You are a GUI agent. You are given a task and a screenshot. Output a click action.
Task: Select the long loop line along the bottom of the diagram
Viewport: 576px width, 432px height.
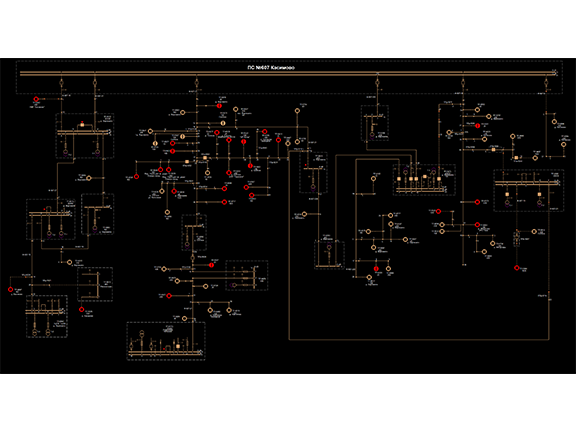419,339
